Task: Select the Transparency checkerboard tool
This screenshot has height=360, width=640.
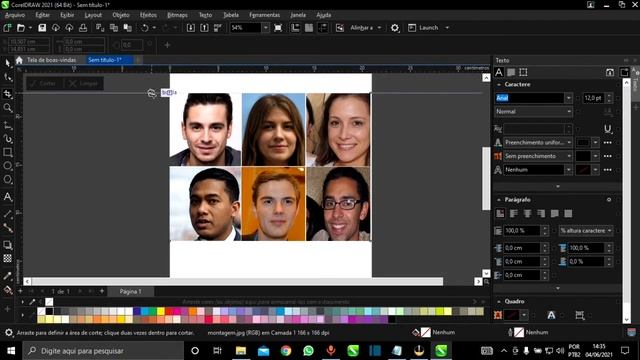Action: tap(7, 258)
